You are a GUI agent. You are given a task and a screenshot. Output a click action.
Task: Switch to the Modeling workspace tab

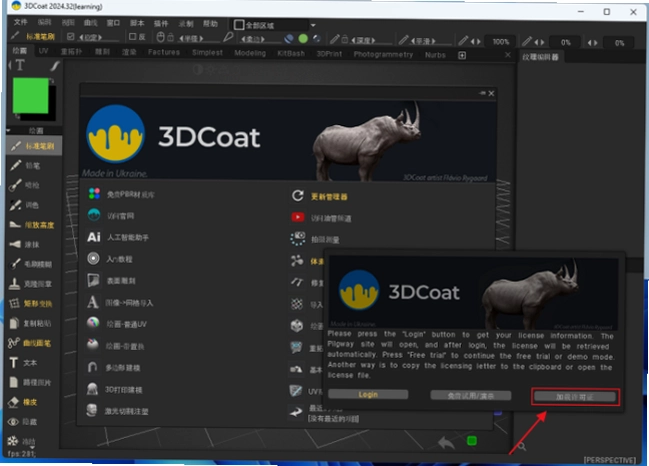coord(250,53)
